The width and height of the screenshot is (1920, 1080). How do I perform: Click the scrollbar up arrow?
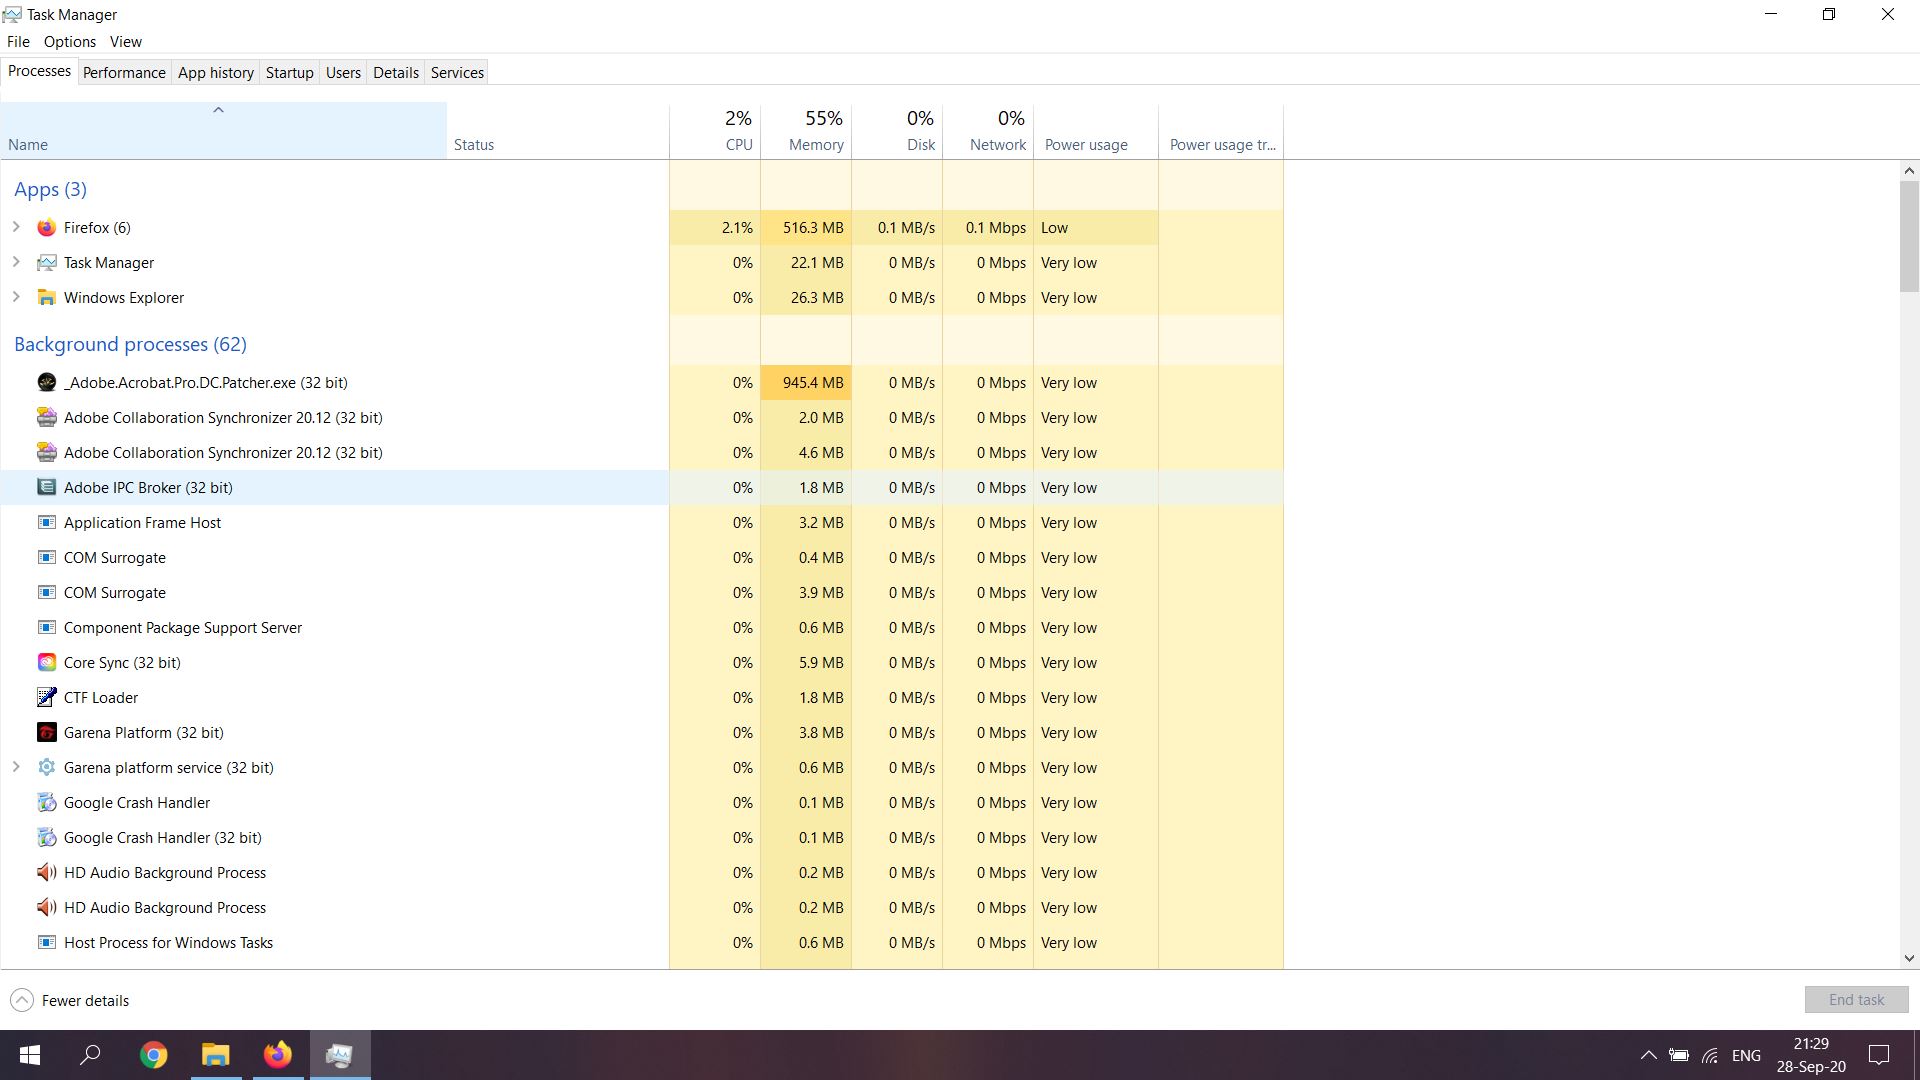point(1909,171)
